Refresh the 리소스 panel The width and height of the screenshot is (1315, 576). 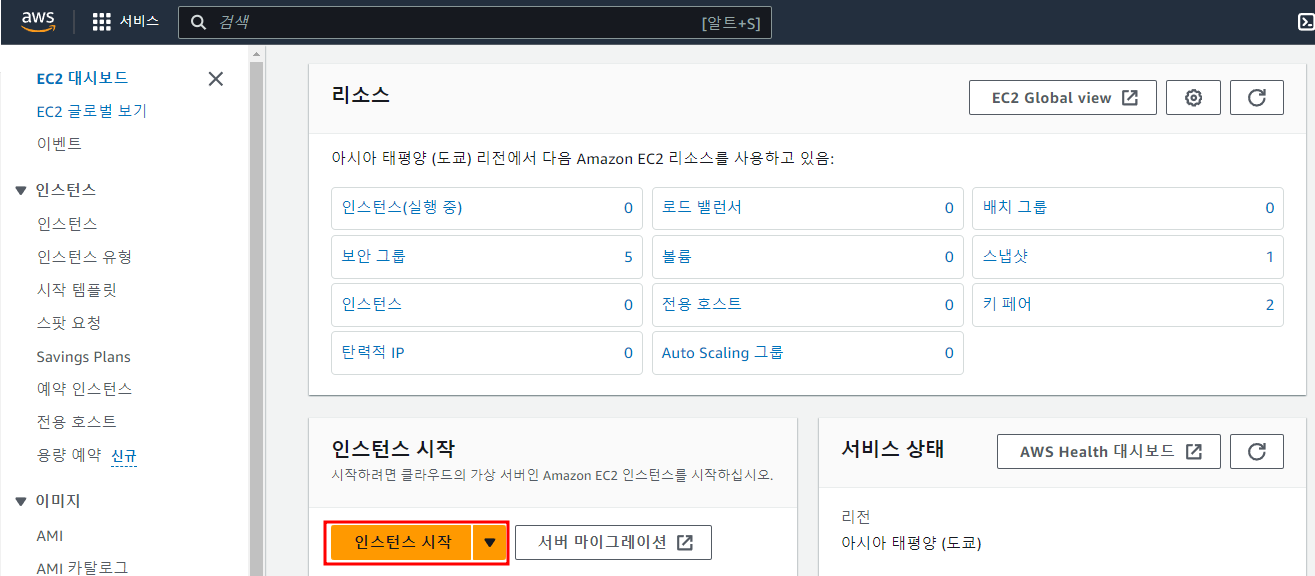coord(1257,98)
